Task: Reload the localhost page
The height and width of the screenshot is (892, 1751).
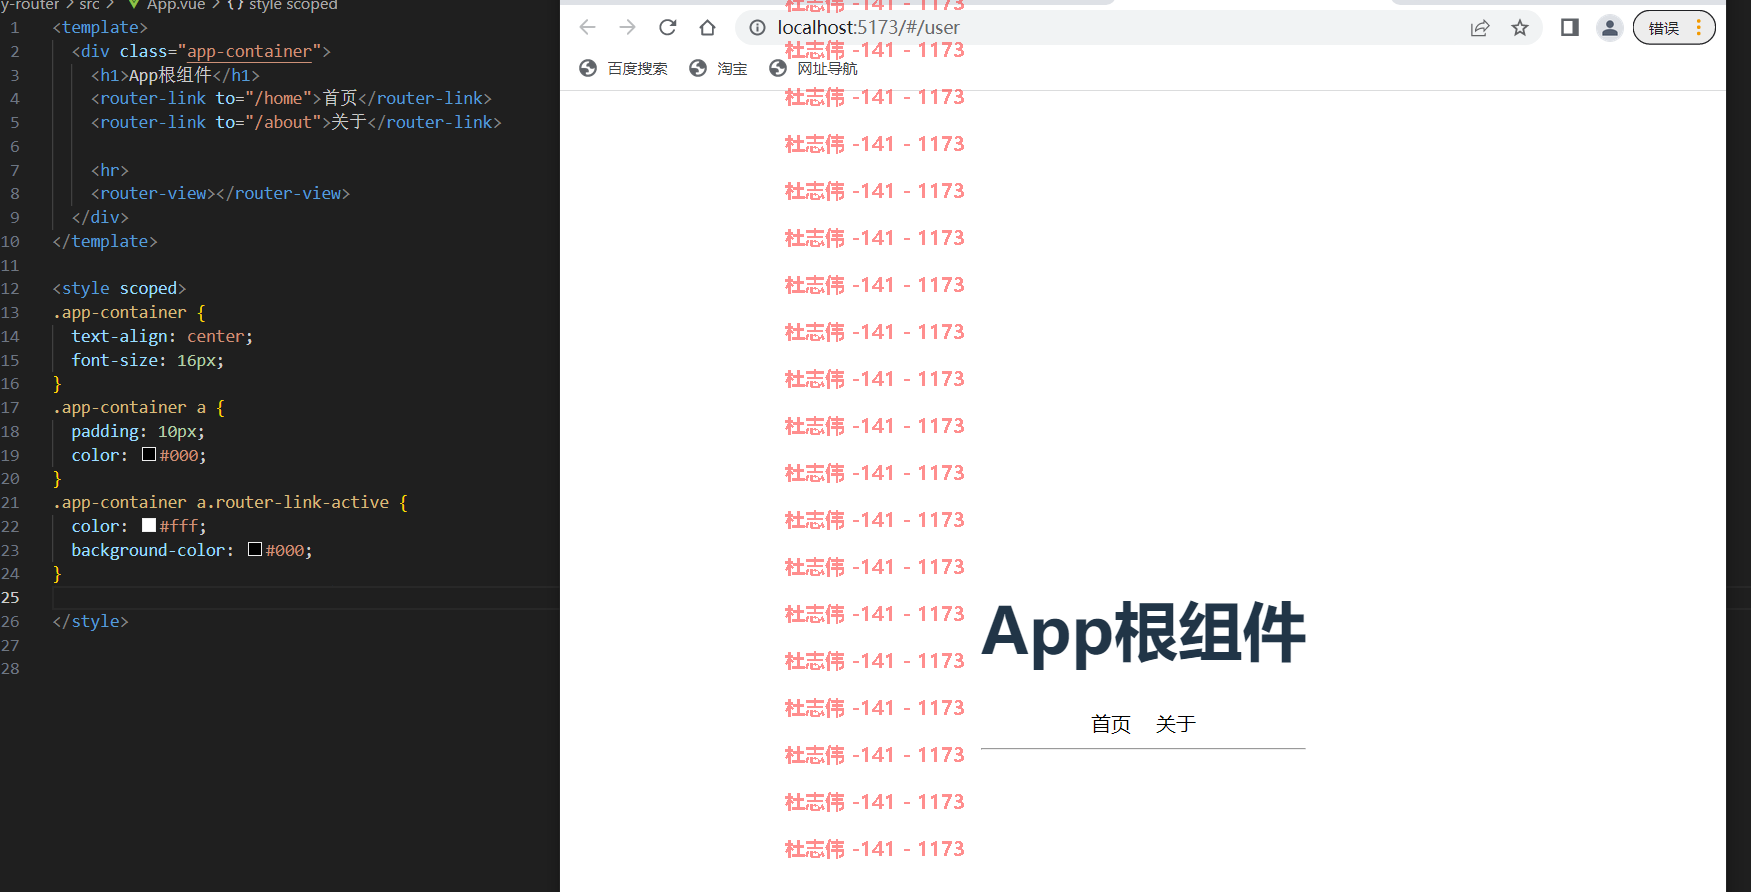Action: 668,28
